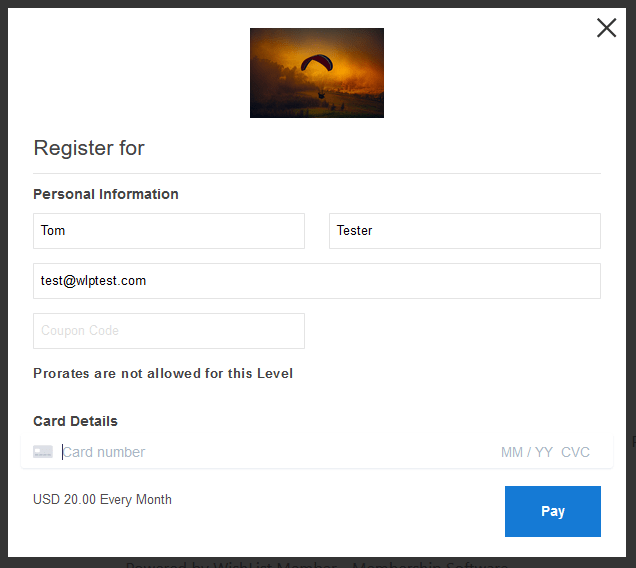Viewport: 636px width, 568px height.
Task: Open the WishList Member link behind popup
Action: (x=275, y=564)
